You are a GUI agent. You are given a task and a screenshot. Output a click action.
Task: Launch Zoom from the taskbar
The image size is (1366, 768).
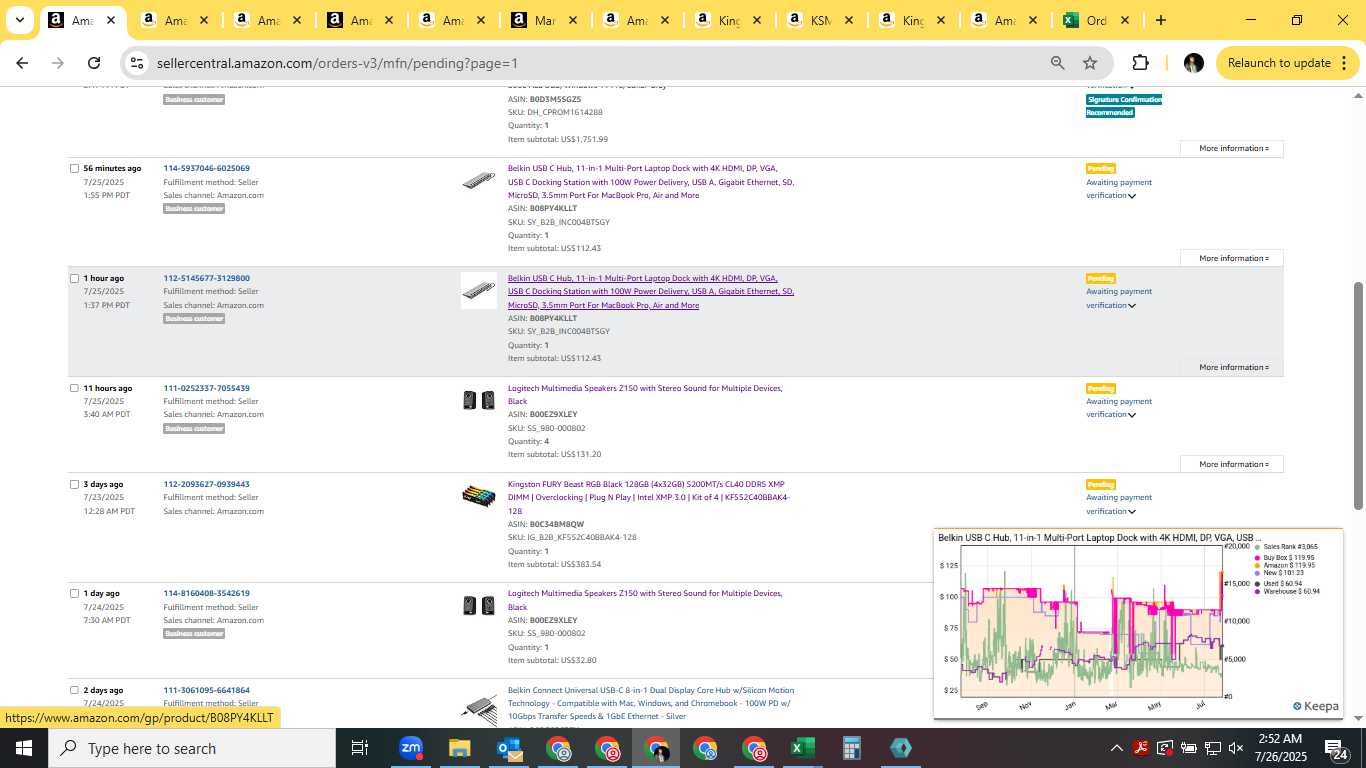click(410, 748)
